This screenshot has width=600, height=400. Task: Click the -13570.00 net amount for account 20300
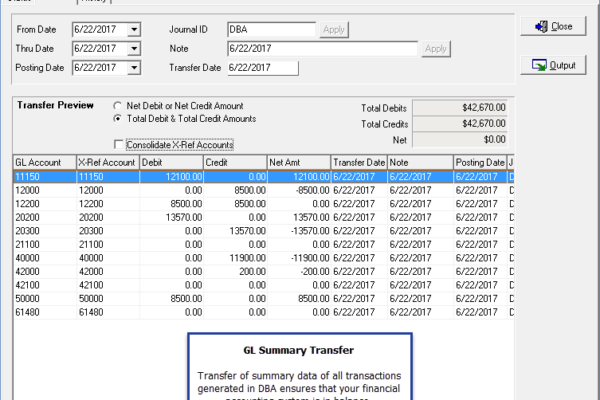click(x=298, y=231)
